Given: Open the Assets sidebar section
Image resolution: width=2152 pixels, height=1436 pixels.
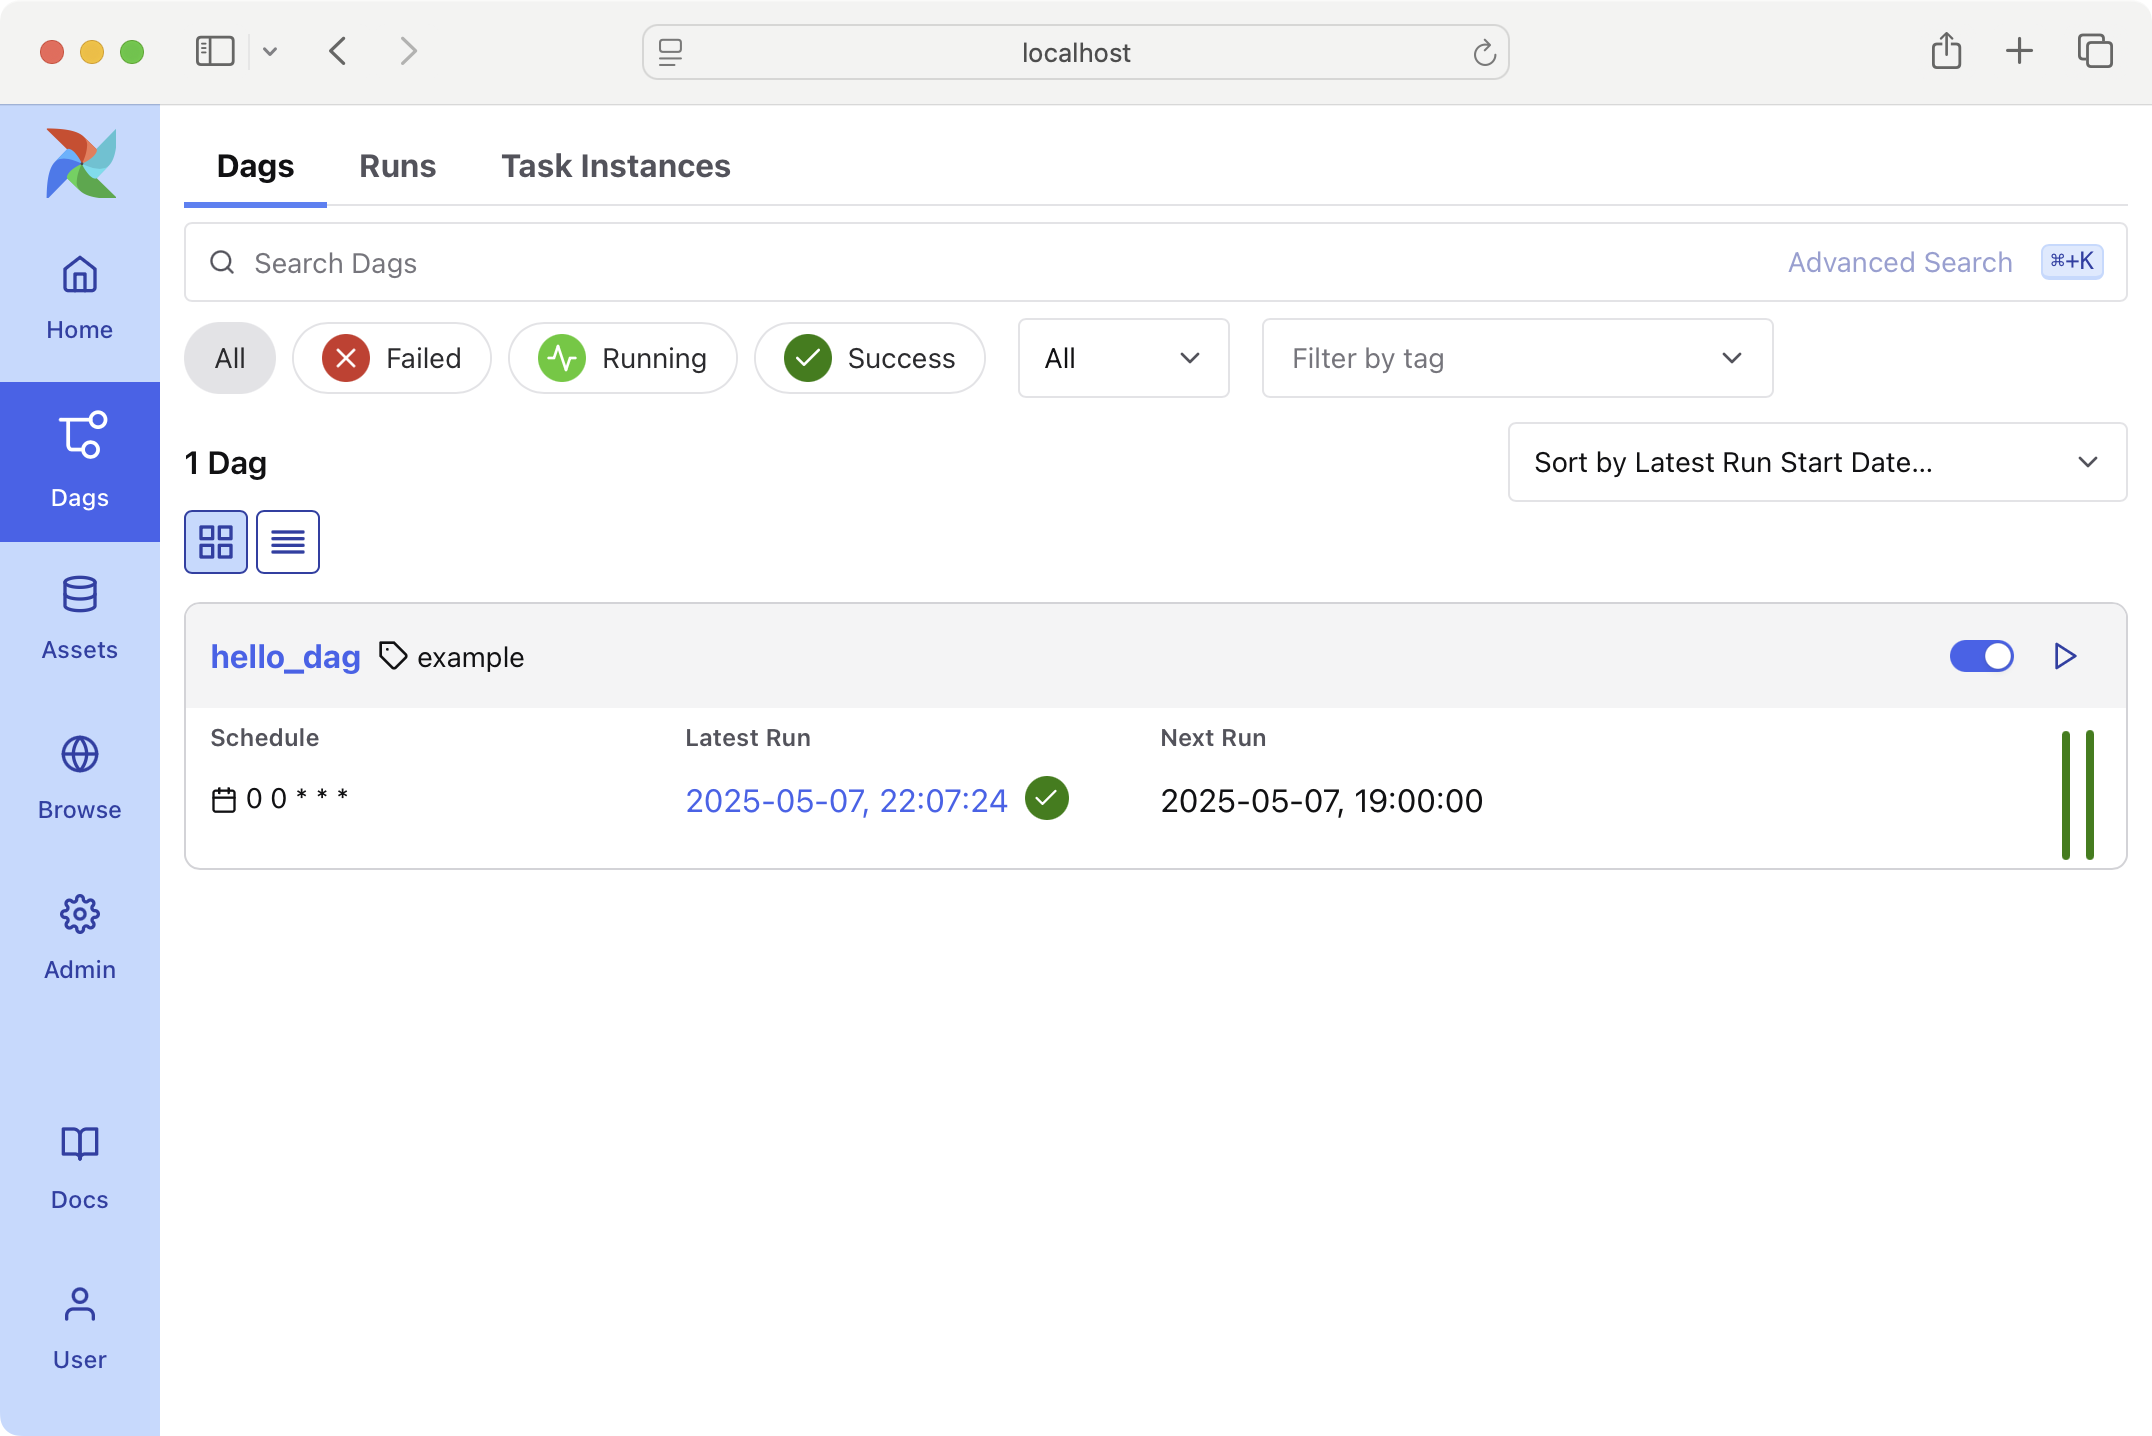Looking at the screenshot, I should [79, 617].
